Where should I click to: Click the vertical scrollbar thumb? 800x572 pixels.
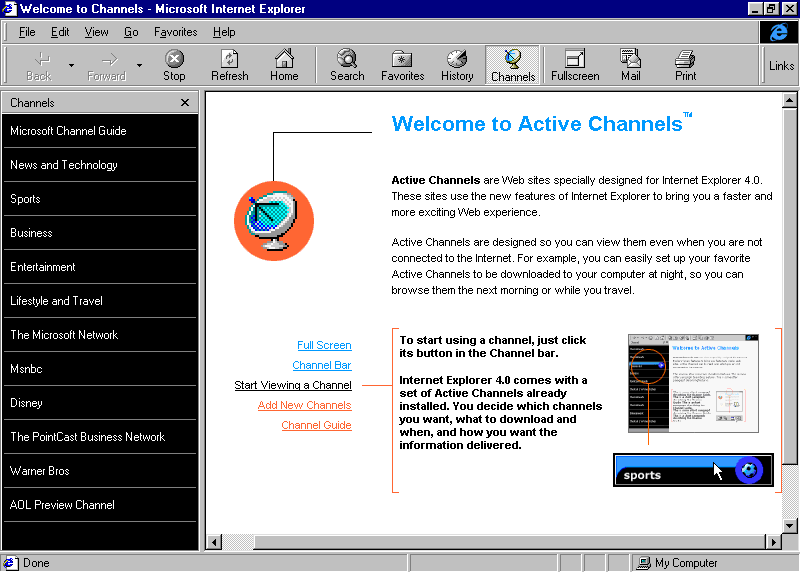coord(789,286)
